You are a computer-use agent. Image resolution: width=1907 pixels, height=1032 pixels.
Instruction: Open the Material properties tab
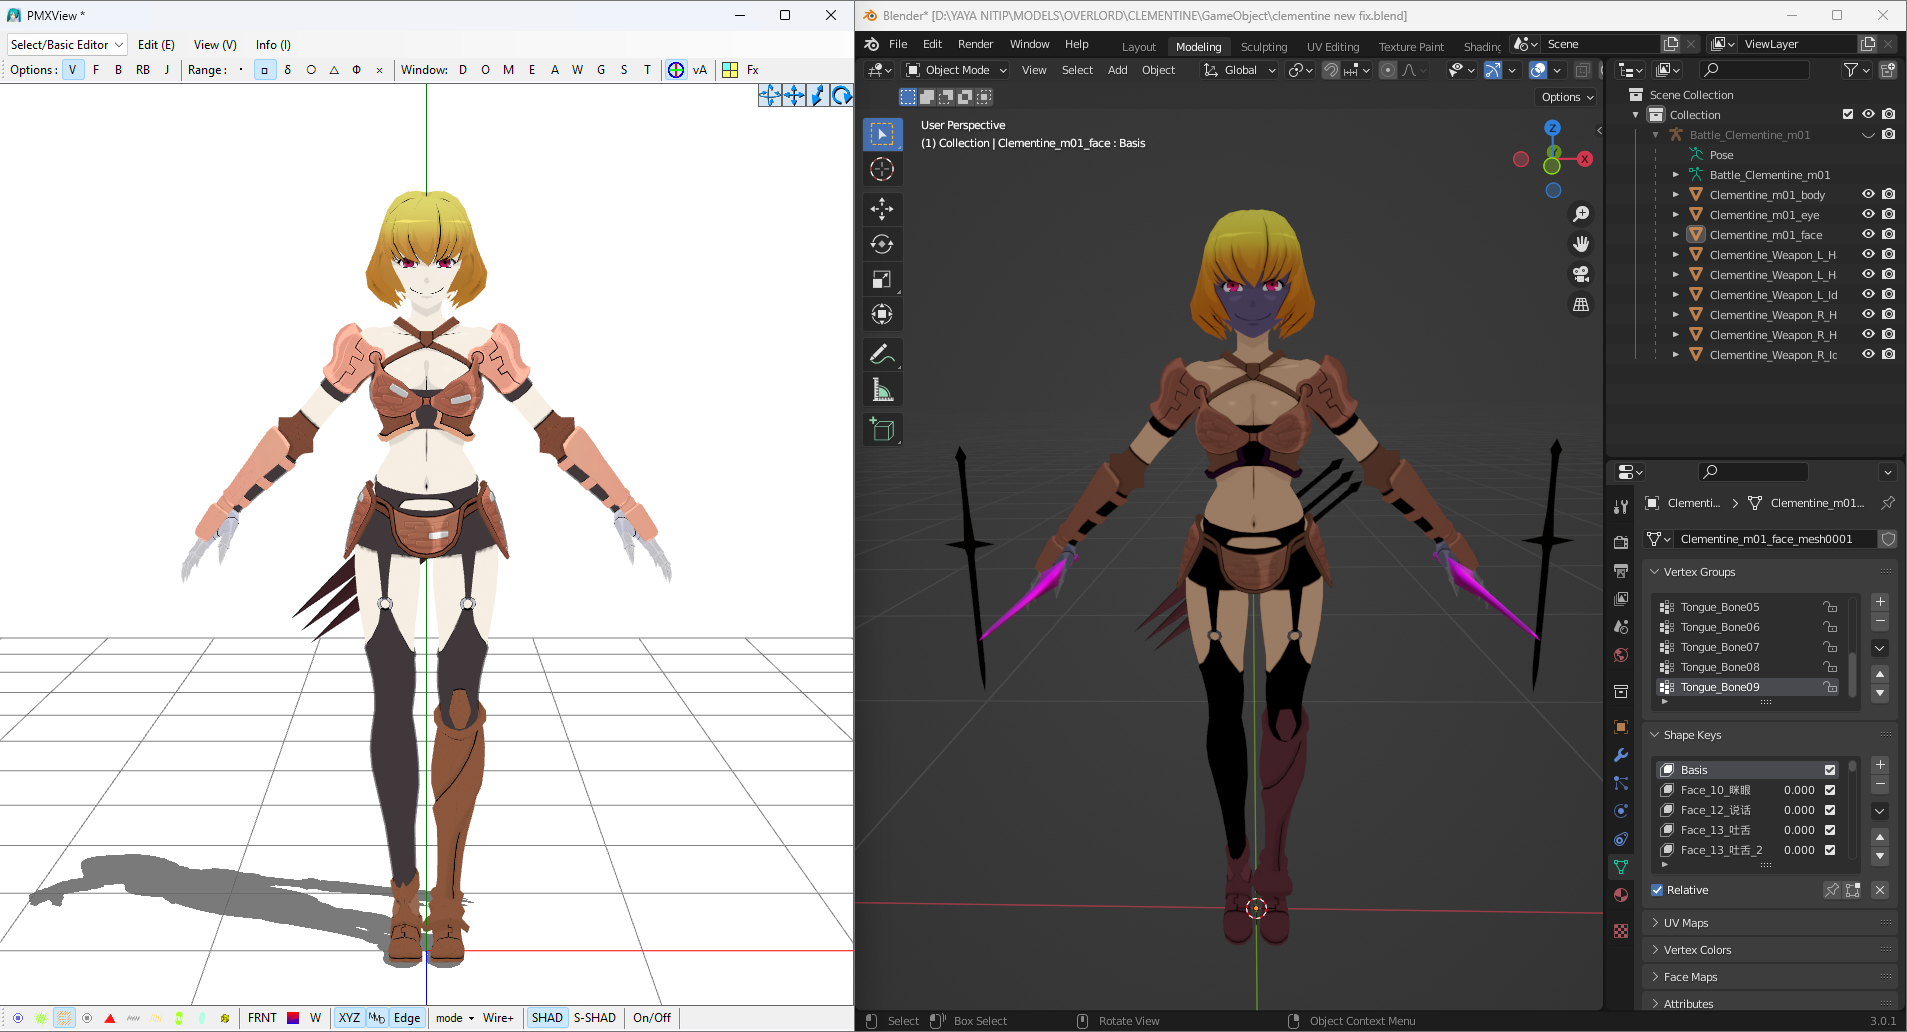(1621, 895)
